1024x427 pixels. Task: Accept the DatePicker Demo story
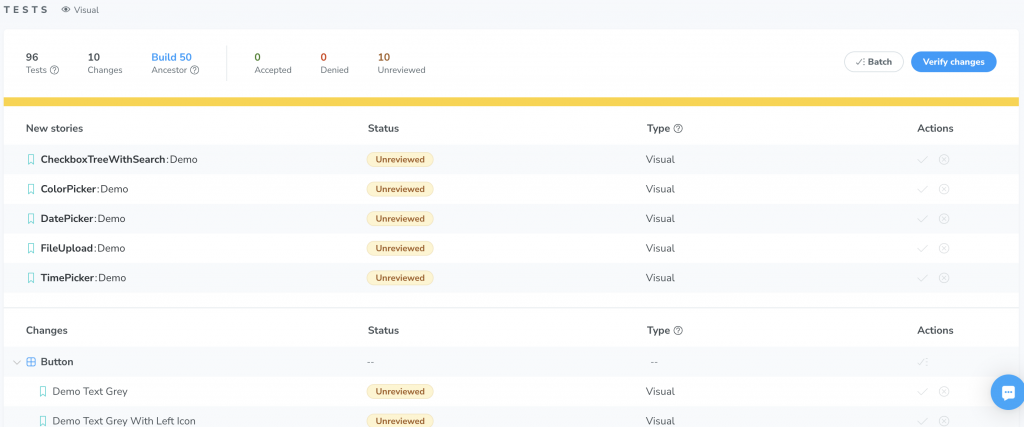click(x=922, y=219)
